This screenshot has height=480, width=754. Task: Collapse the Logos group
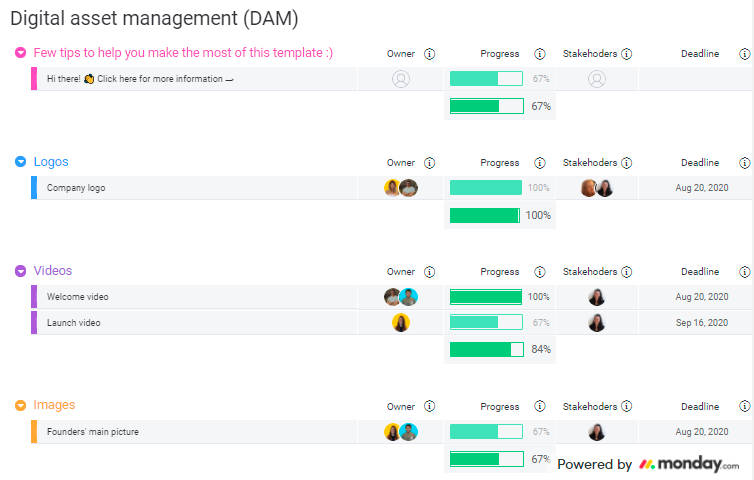pos(21,162)
